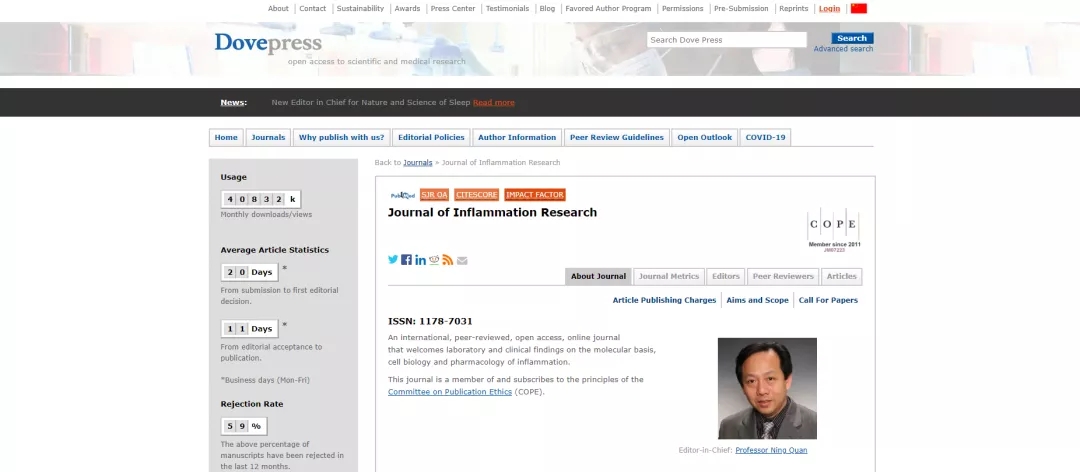The height and width of the screenshot is (472, 1080).
Task: Share journal on Twitter
Action: pos(393,260)
